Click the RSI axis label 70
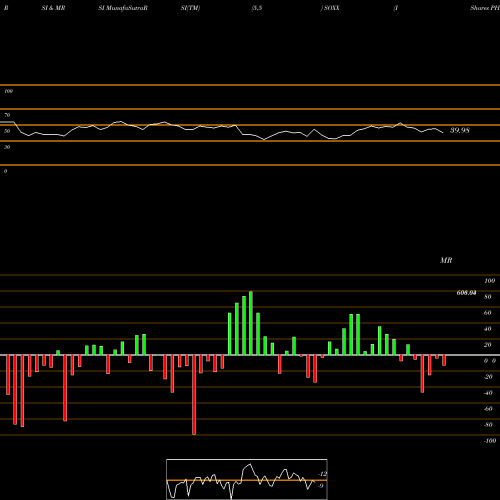 point(7,115)
